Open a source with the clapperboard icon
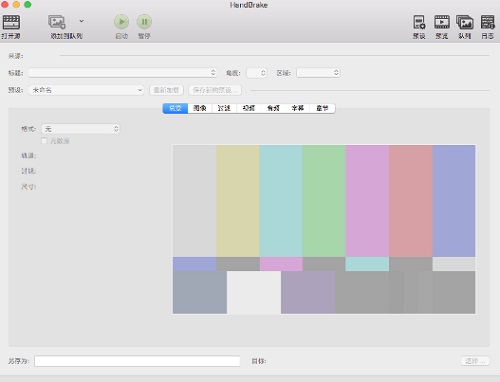The height and width of the screenshot is (382, 500). [11, 22]
